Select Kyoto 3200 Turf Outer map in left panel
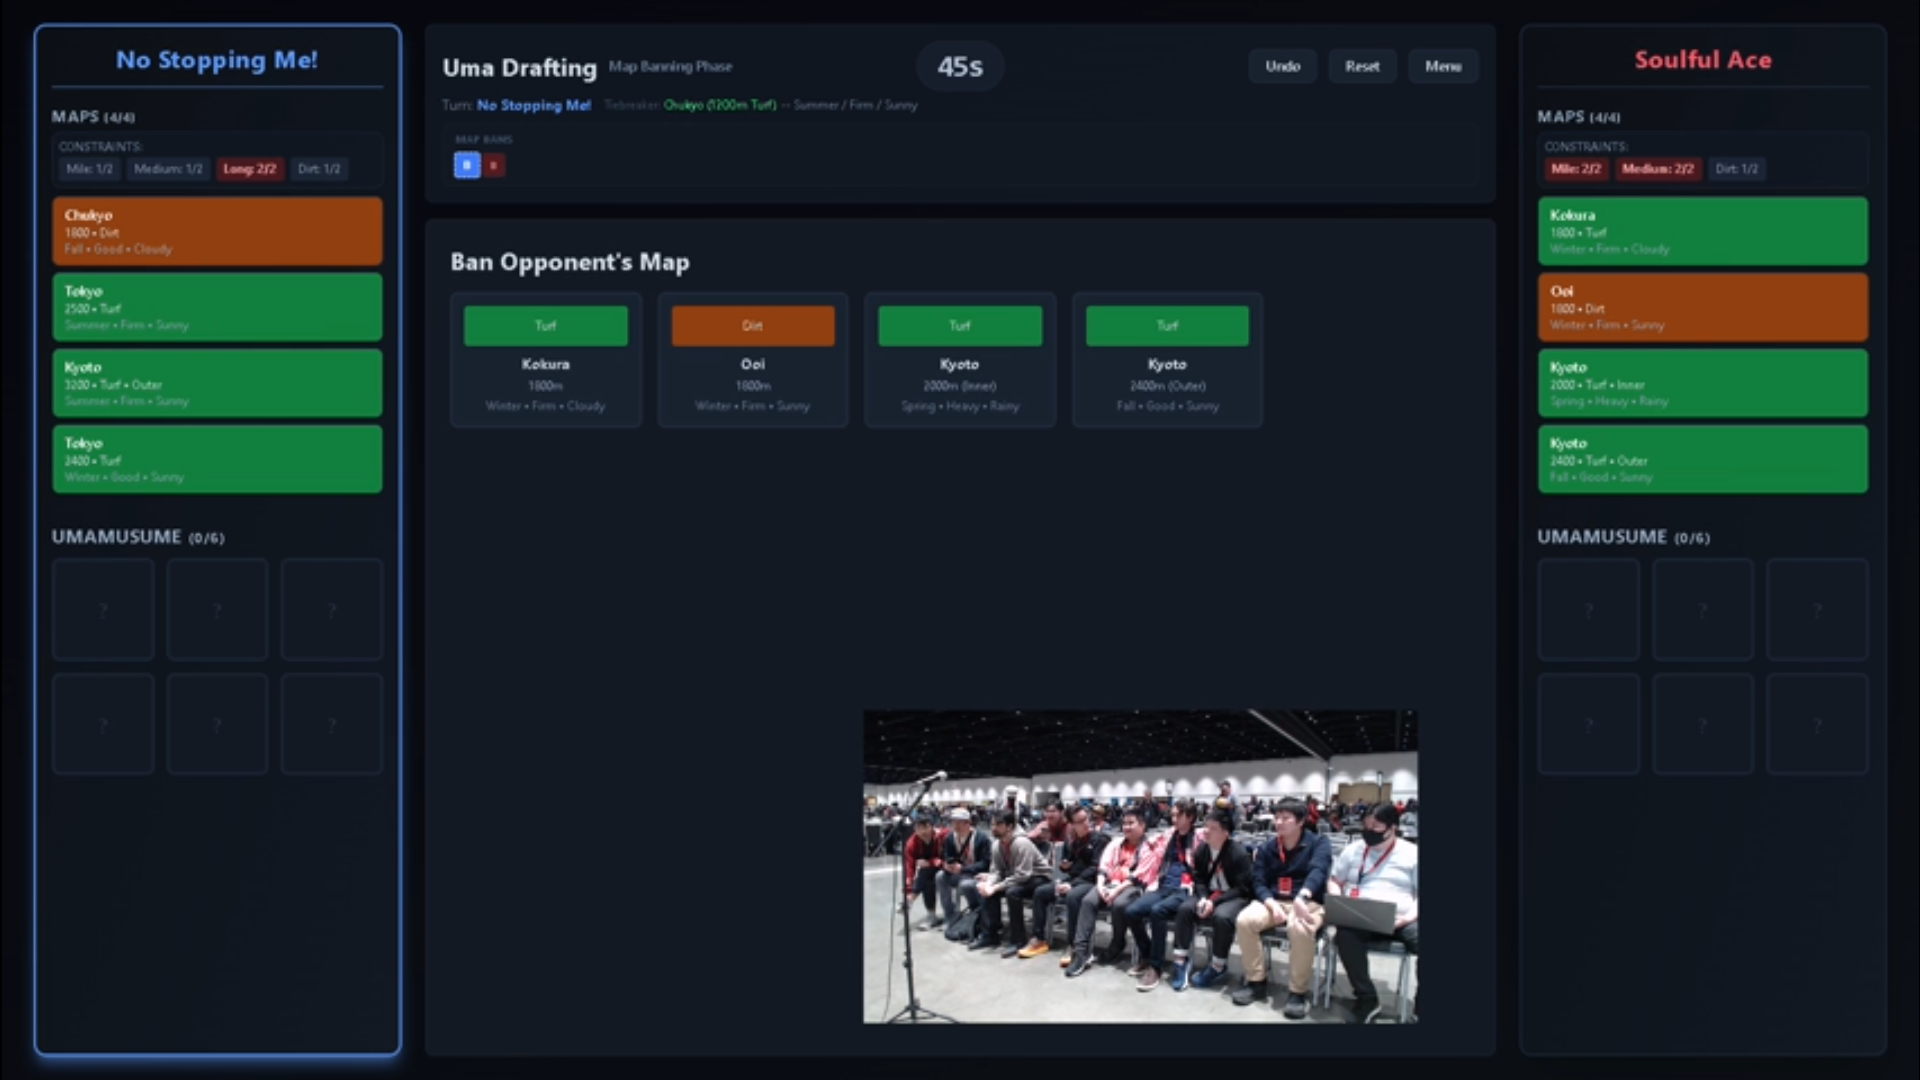The height and width of the screenshot is (1080, 1920). [217, 383]
